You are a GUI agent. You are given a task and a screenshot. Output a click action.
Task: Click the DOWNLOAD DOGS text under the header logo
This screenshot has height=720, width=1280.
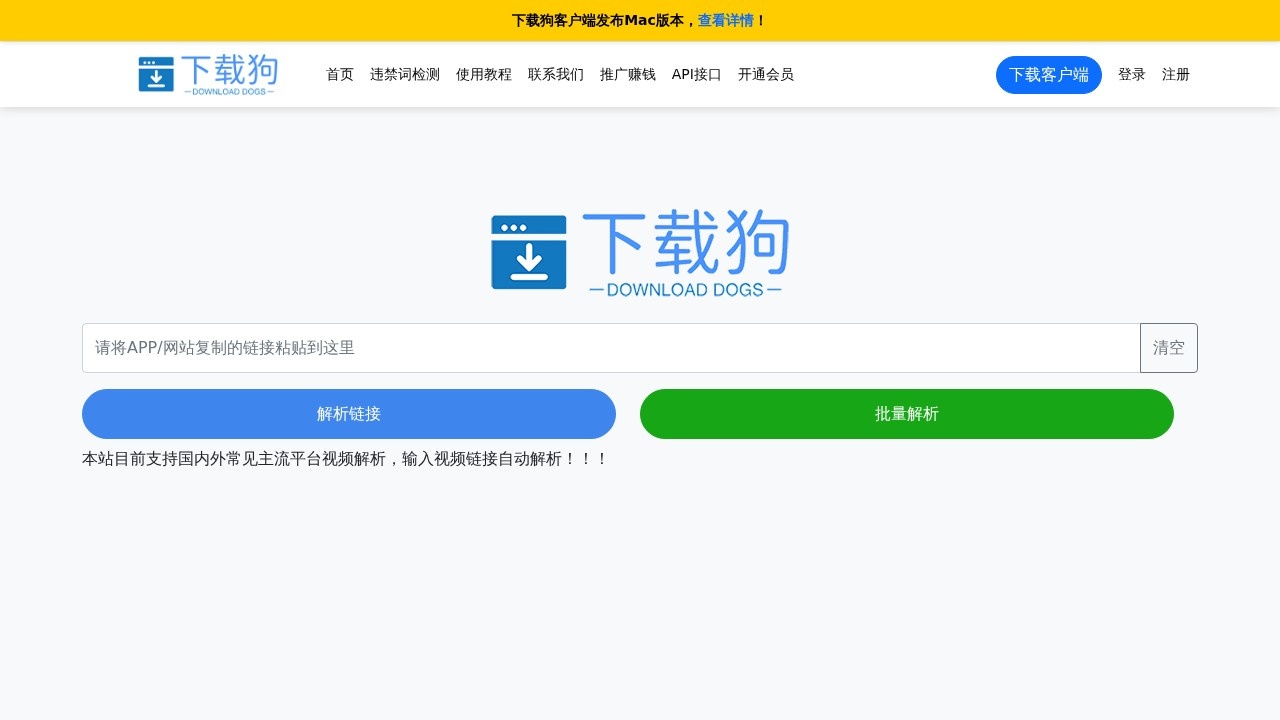click(228, 89)
